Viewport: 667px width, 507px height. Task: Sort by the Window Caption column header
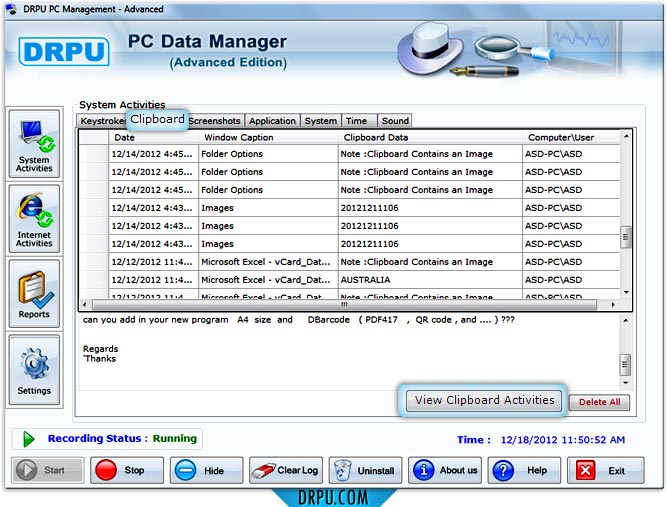tap(238, 137)
